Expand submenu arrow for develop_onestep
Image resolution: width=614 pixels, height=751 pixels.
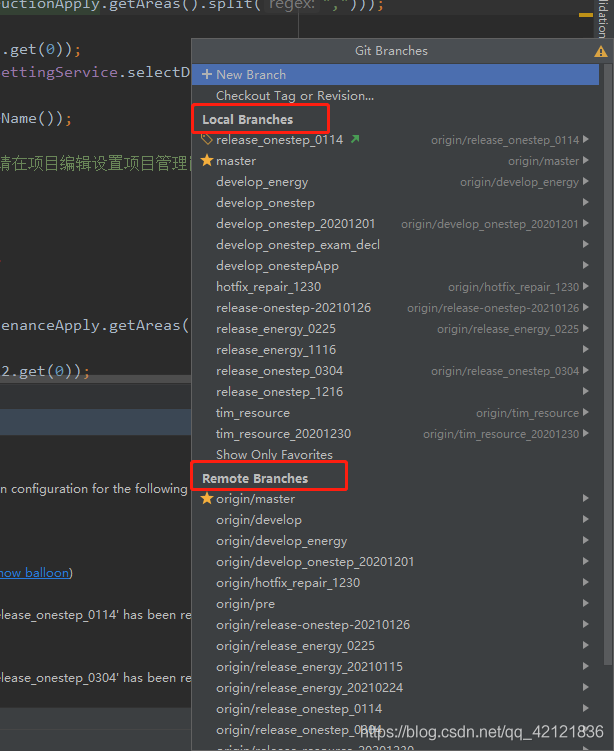tap(585, 203)
